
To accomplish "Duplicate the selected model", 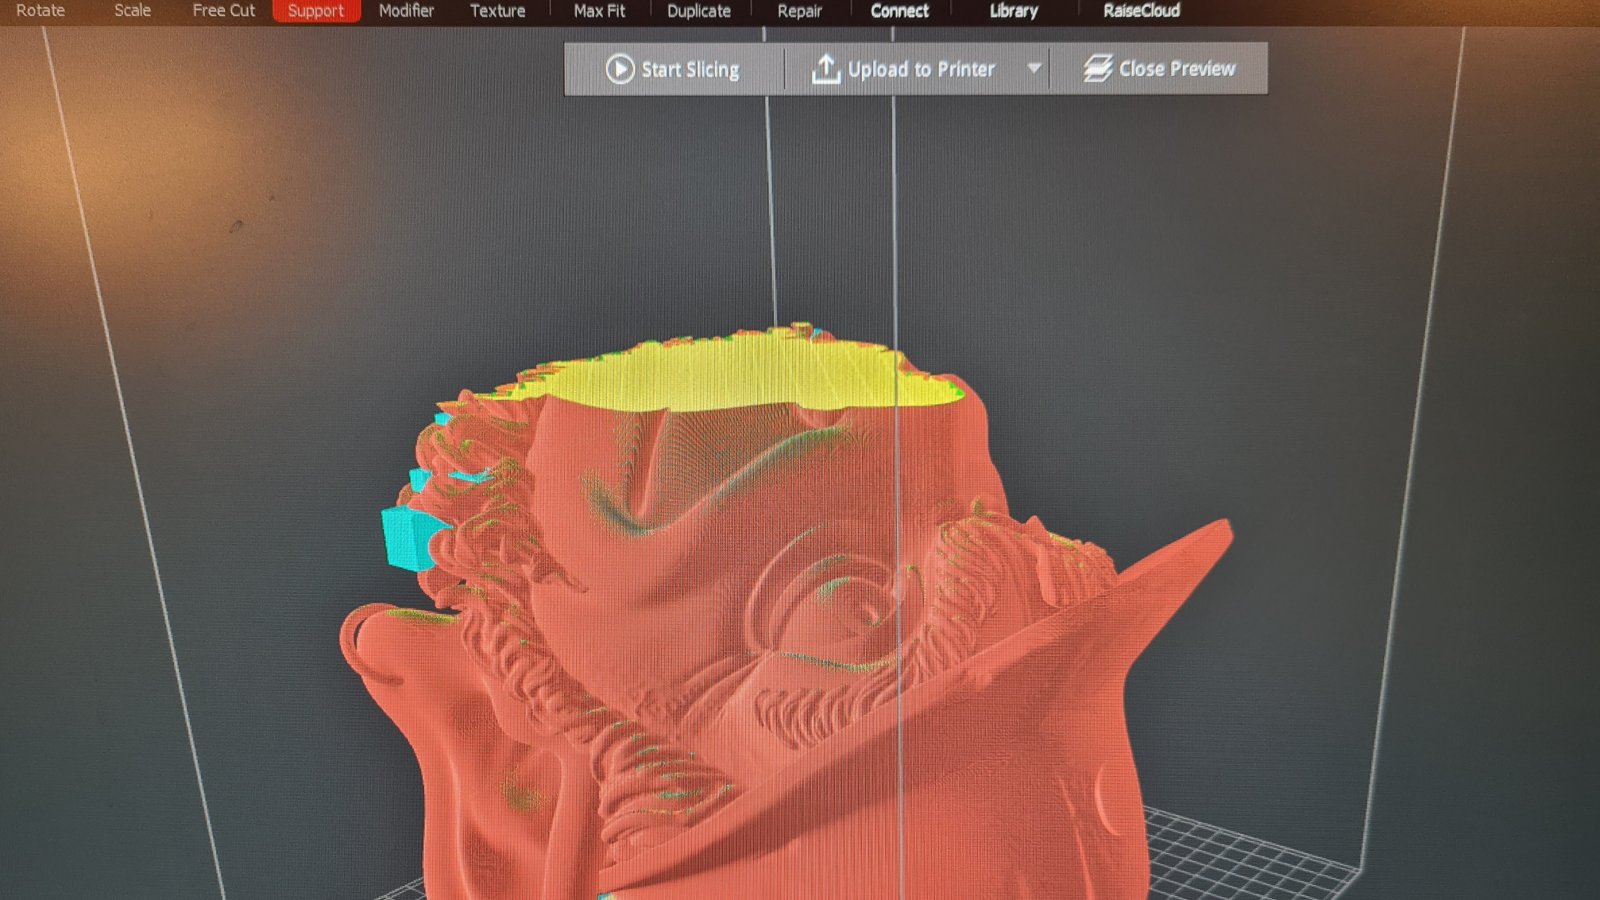I will [698, 11].
